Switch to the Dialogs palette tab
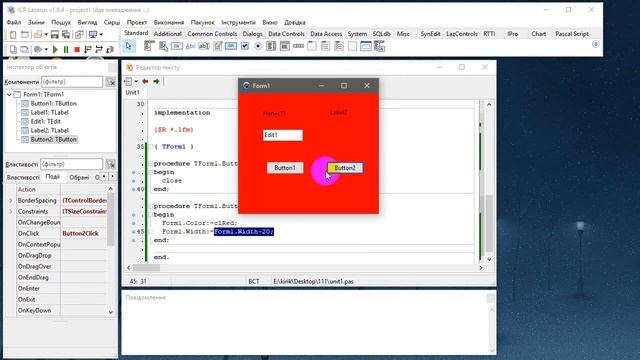The height and width of the screenshot is (360, 640). click(x=252, y=34)
